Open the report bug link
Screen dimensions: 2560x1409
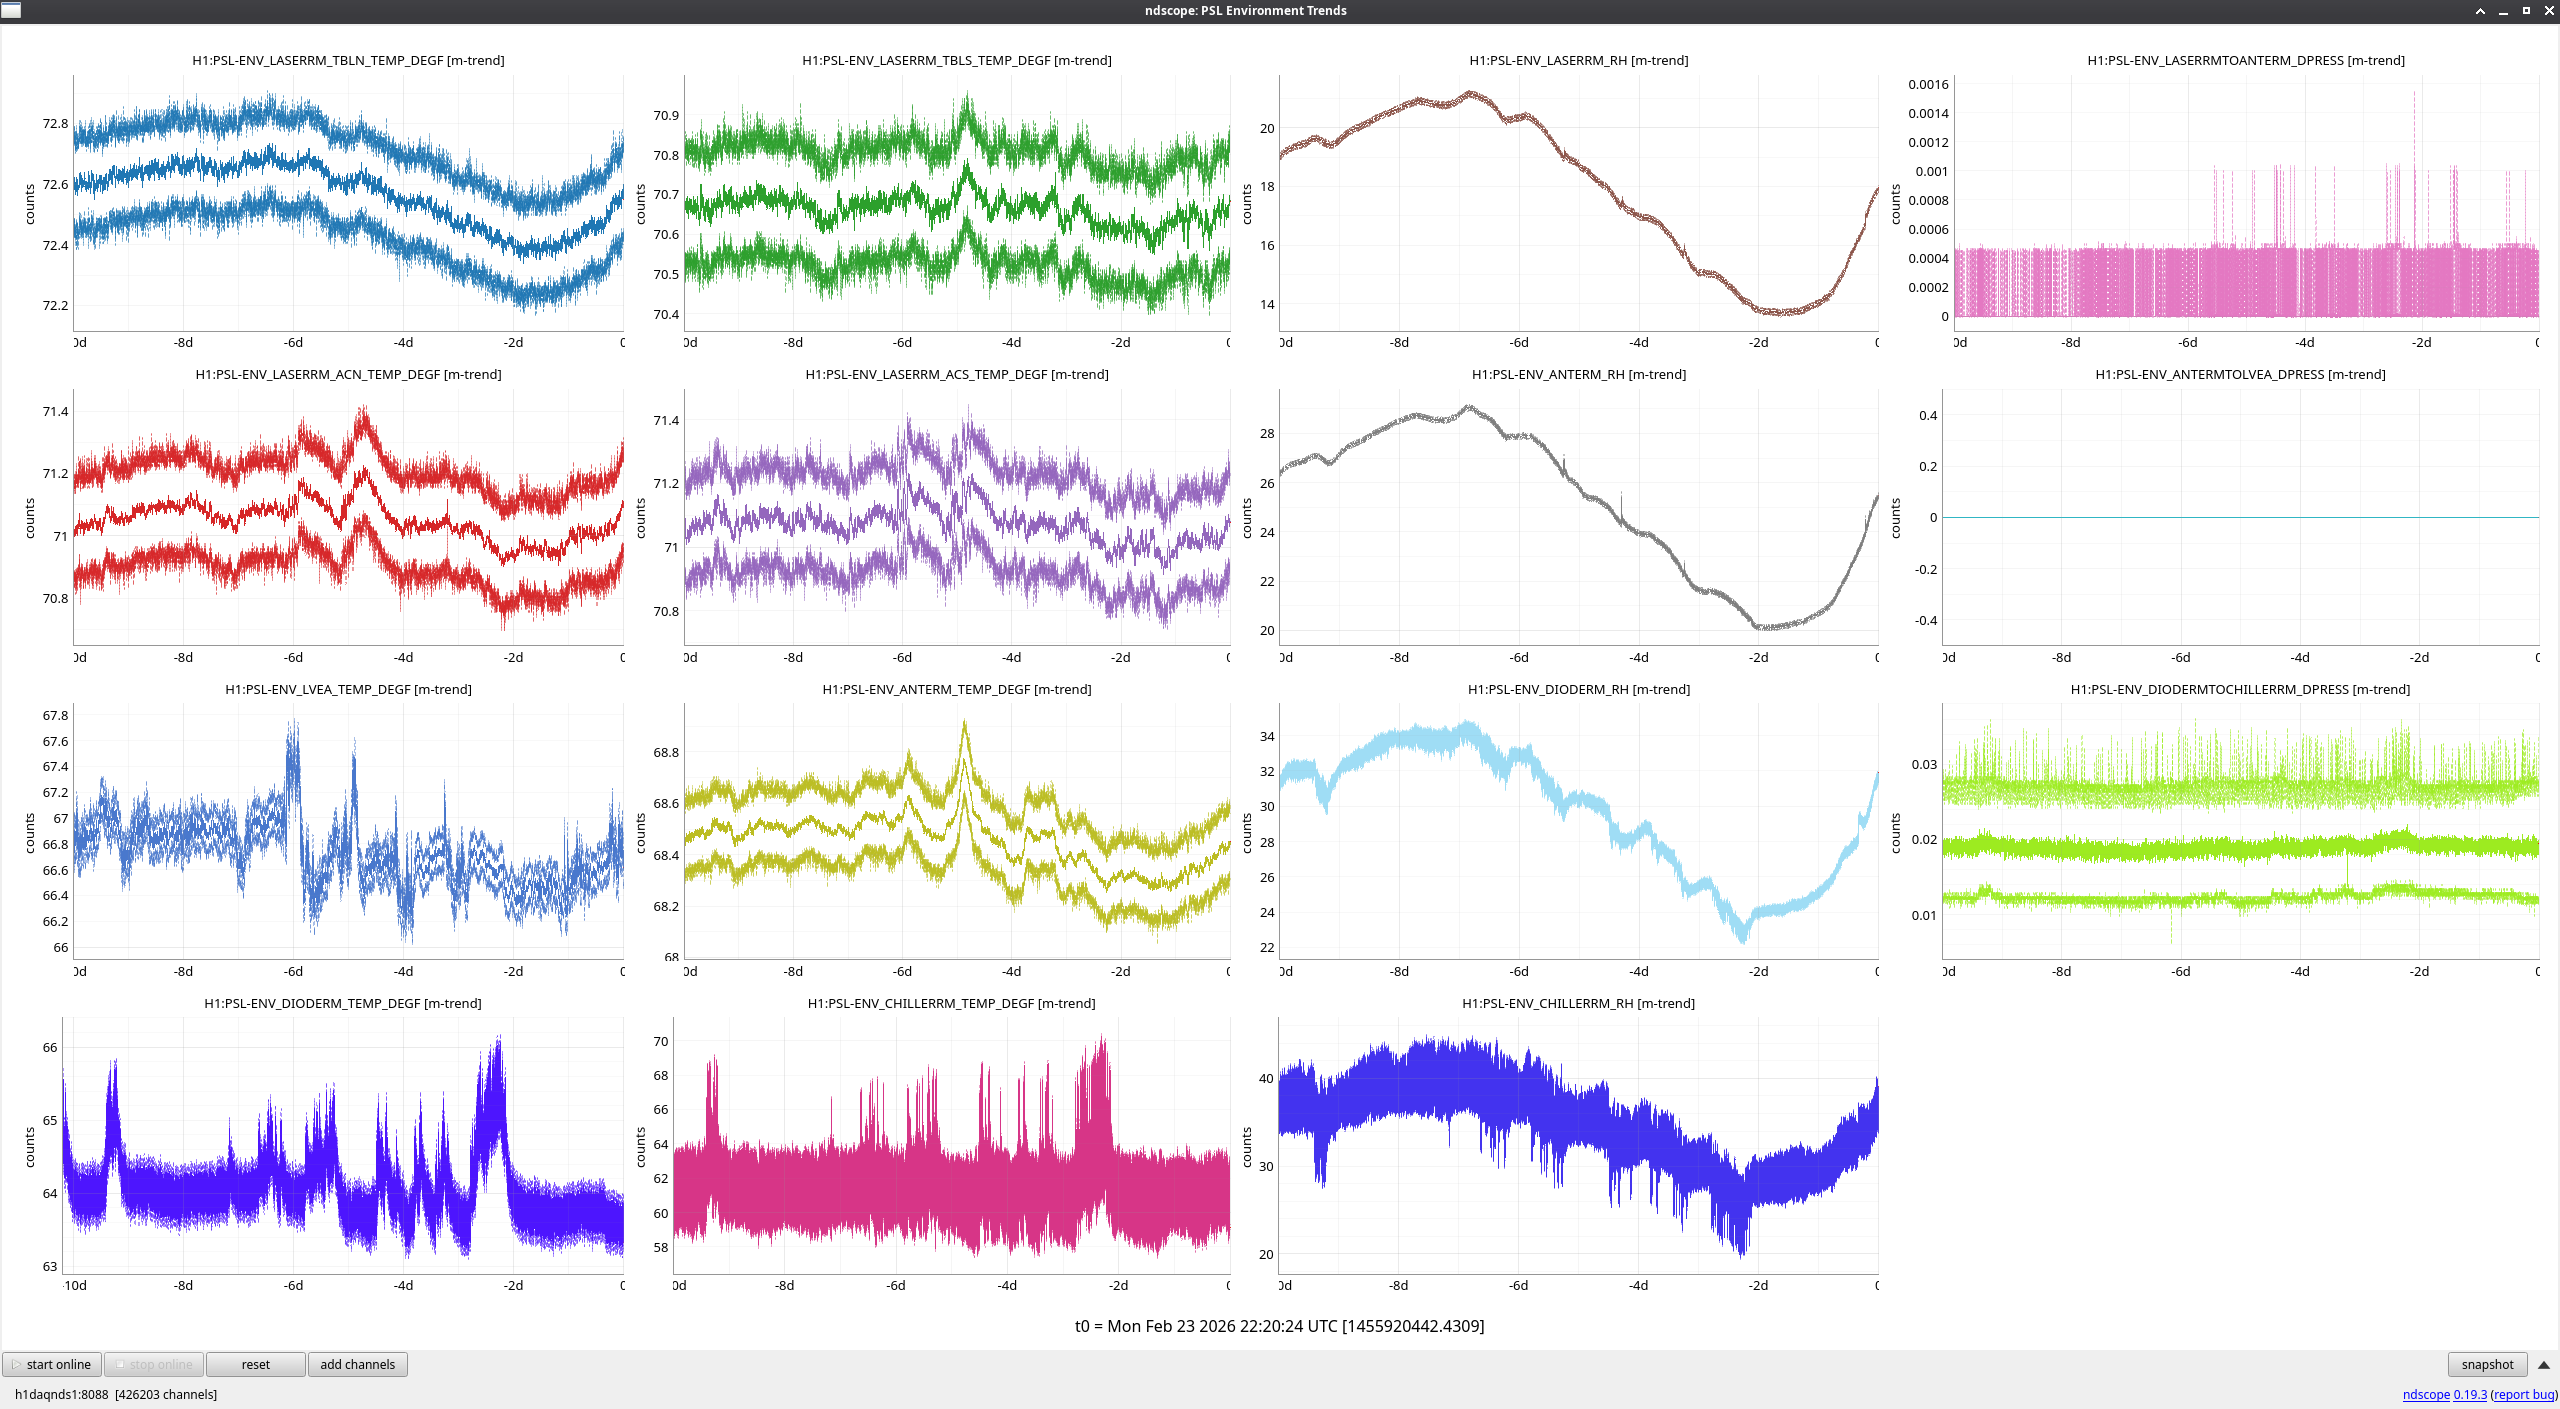tap(2523, 1394)
